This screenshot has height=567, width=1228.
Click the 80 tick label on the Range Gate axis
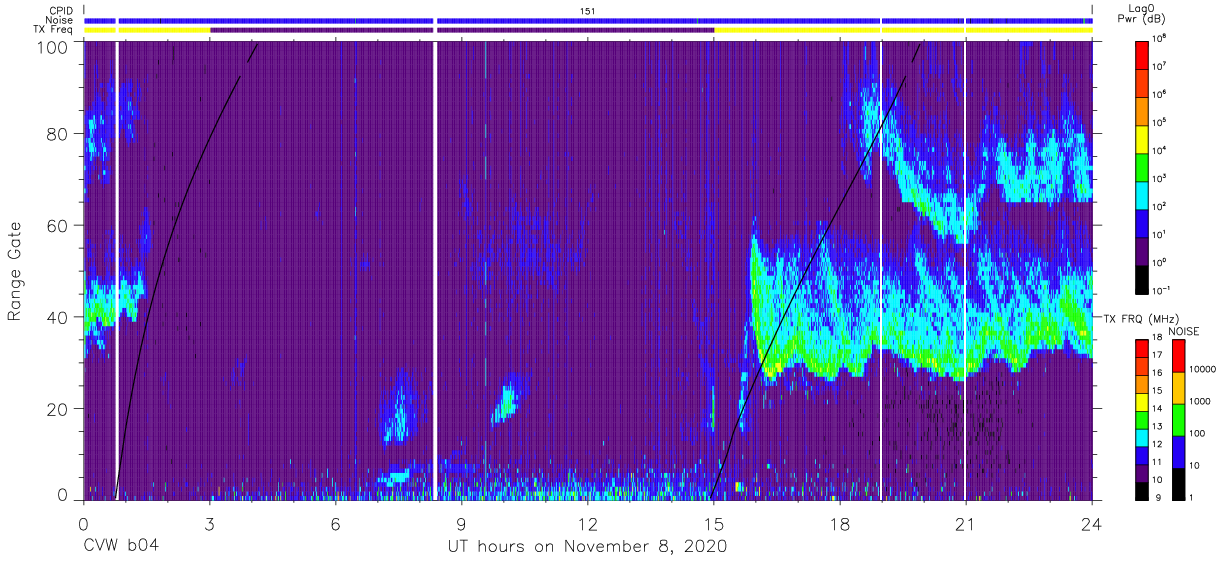click(x=57, y=134)
